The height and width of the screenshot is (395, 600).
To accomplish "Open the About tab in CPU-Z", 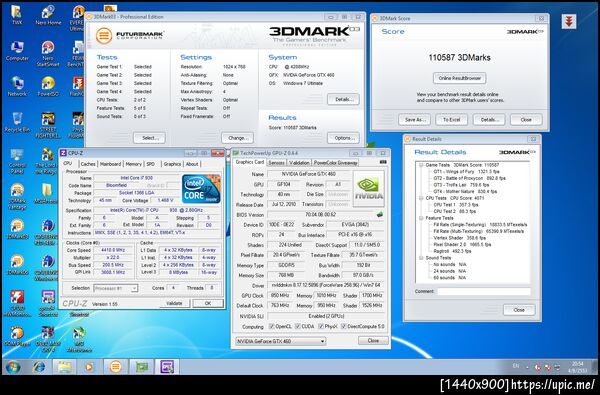I will (x=192, y=164).
